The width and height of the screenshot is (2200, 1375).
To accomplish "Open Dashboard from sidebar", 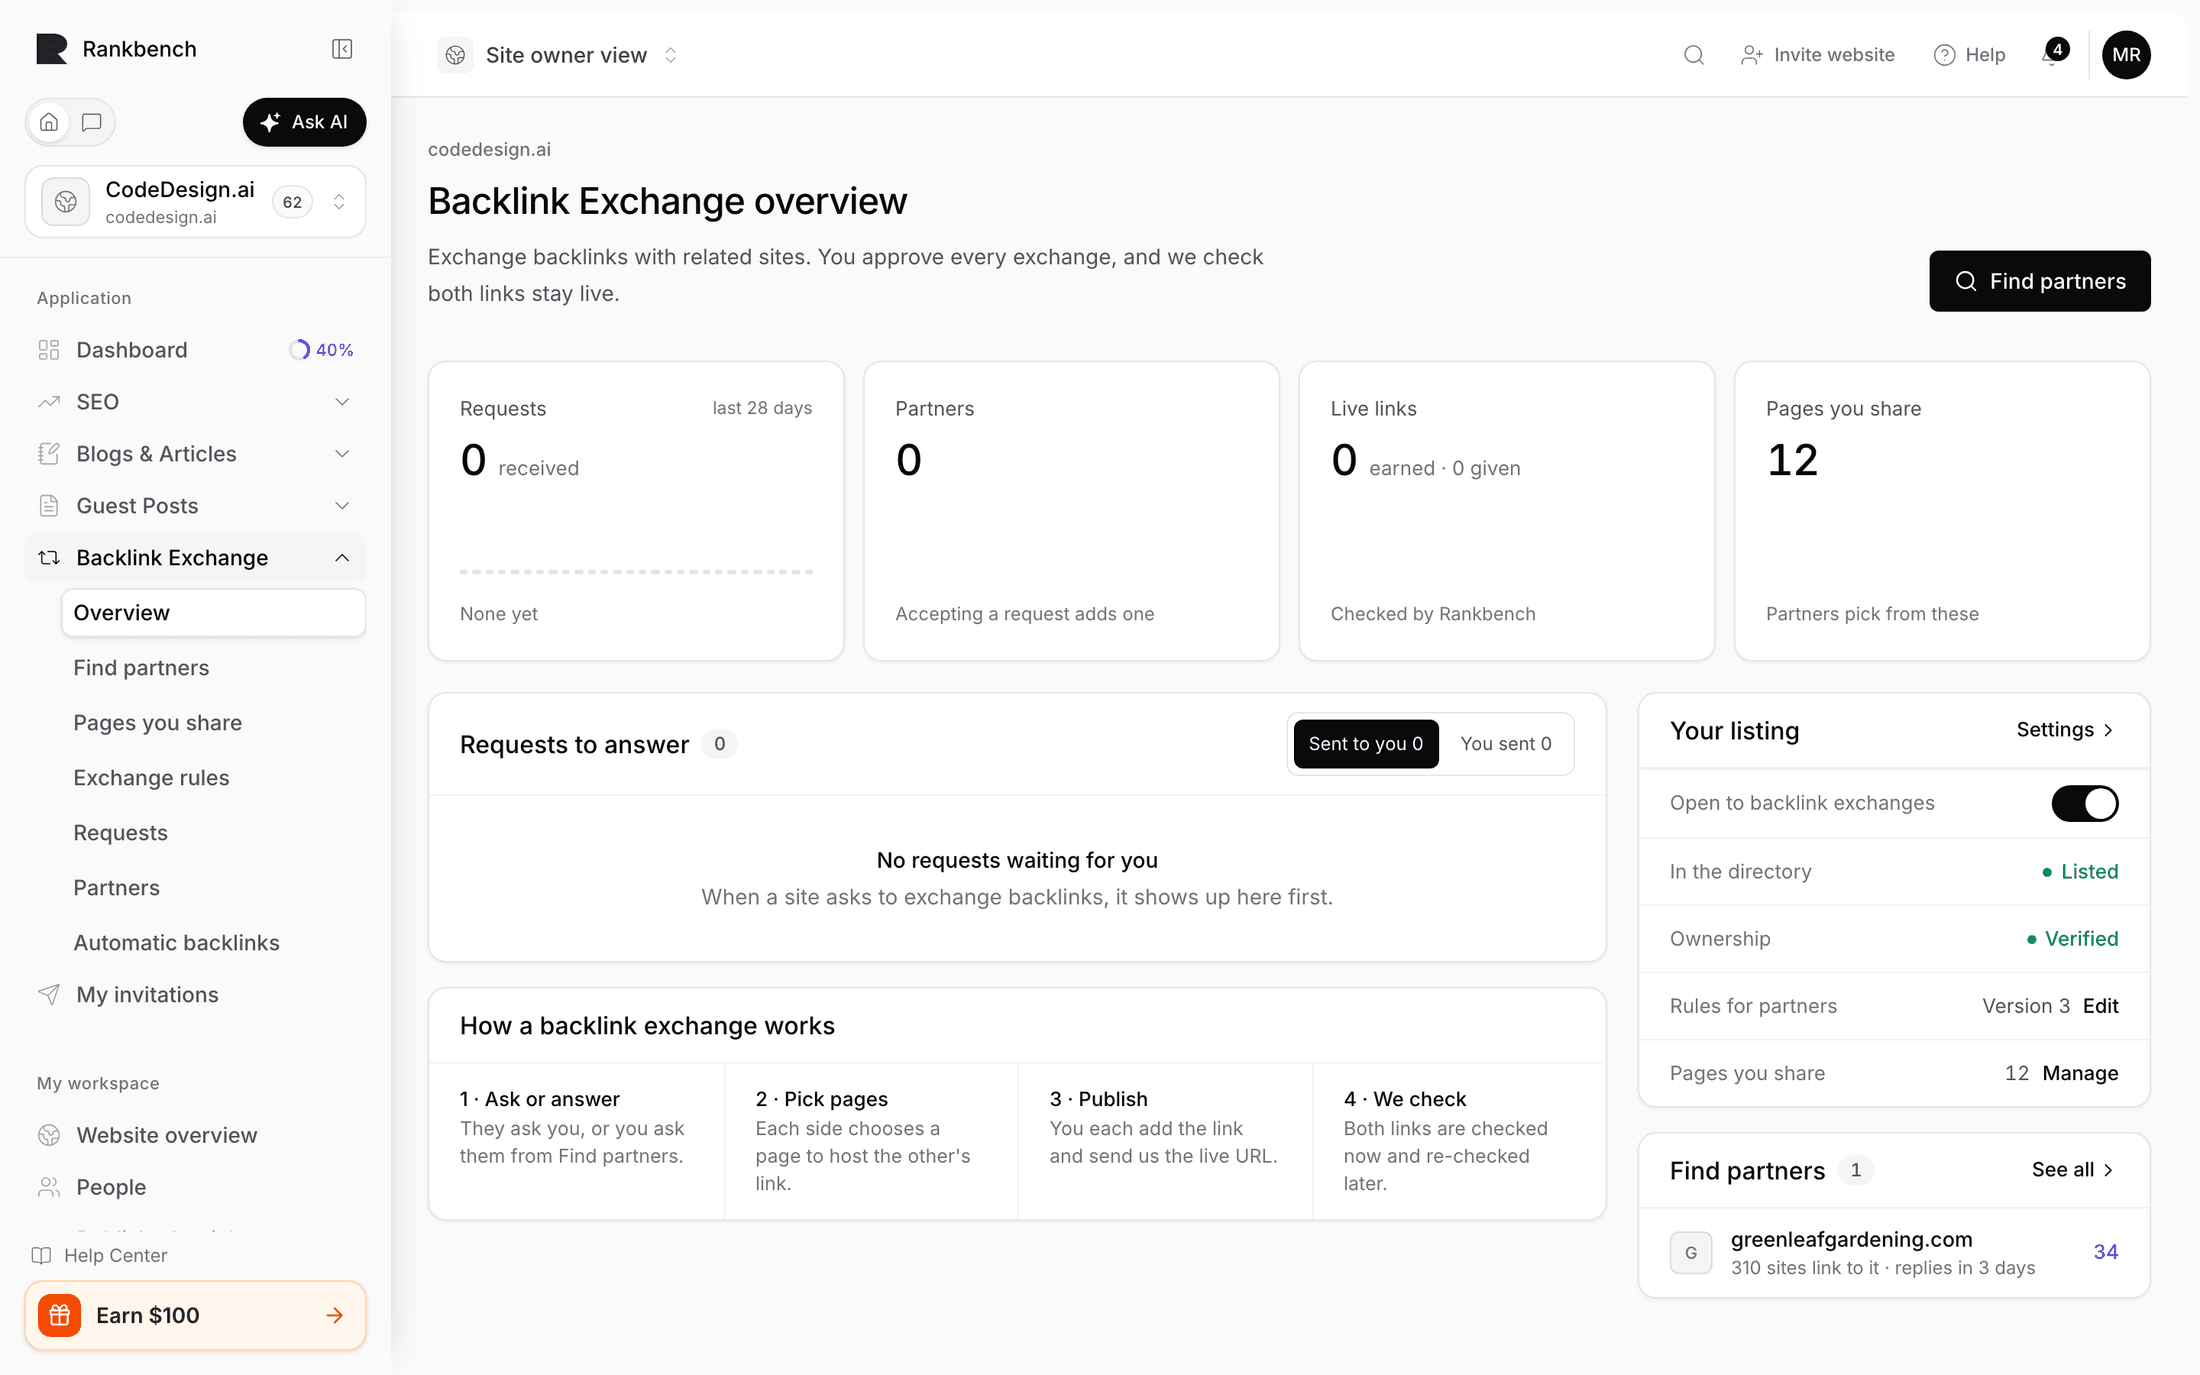I will tap(196, 350).
